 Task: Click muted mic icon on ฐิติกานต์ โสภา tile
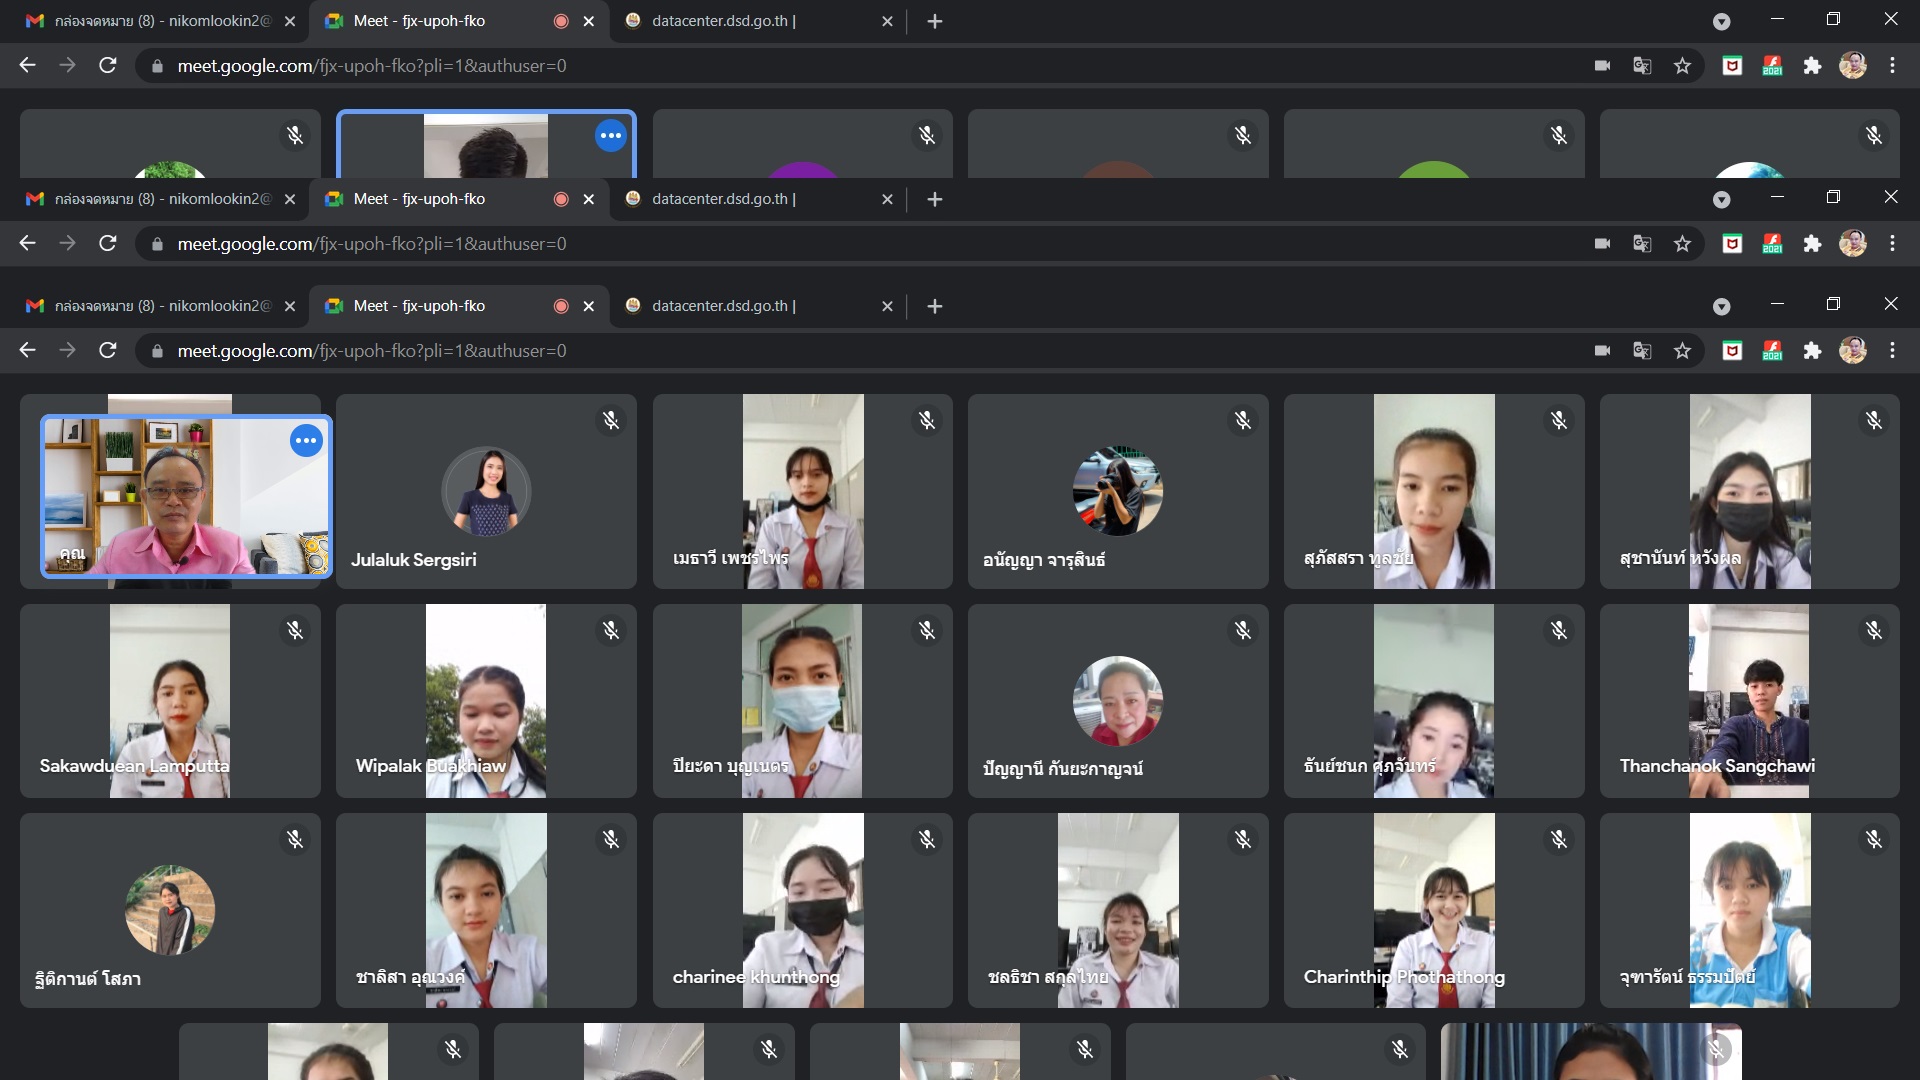[295, 839]
